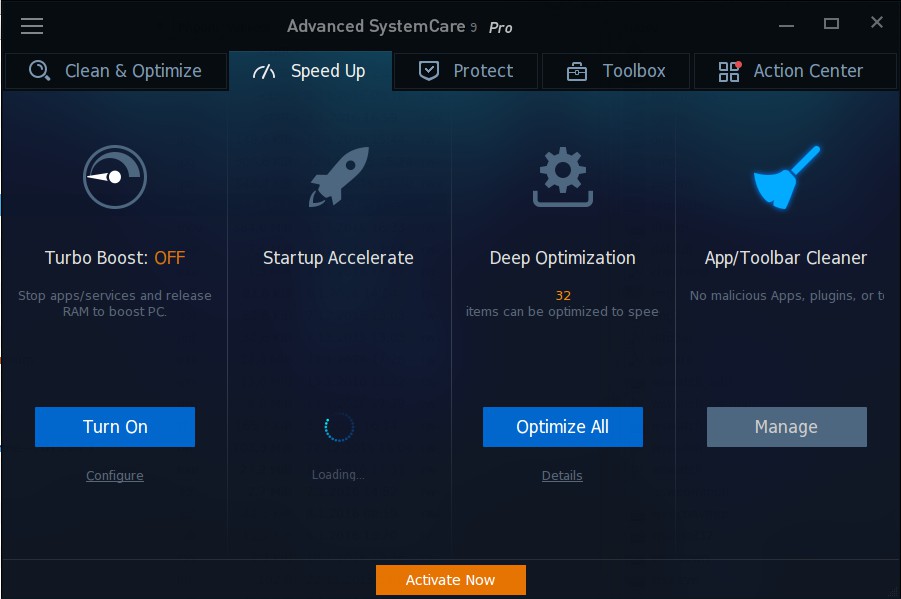Click the Speed Up gauge icon
Screen dimensions: 901x599
point(264,71)
